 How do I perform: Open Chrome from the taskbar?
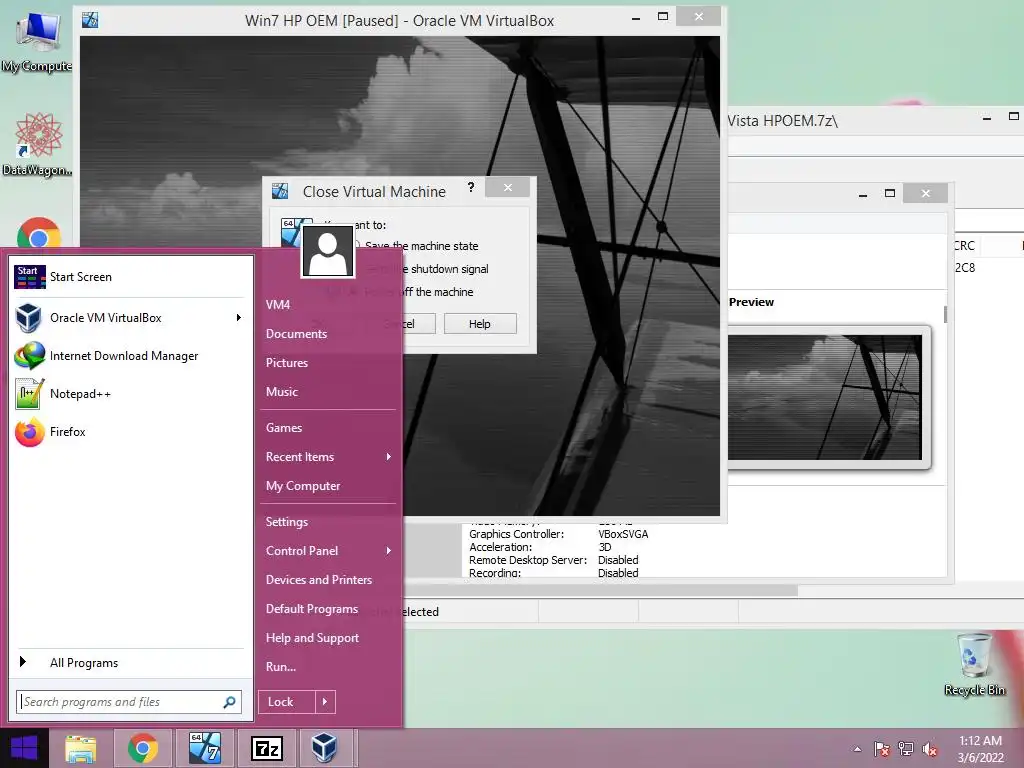(x=142, y=748)
